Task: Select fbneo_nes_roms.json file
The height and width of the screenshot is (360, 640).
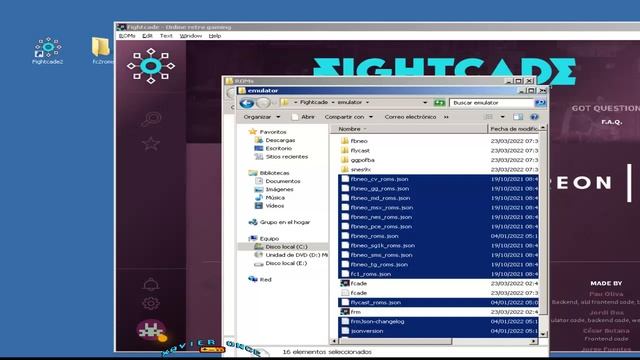Action: [438, 217]
